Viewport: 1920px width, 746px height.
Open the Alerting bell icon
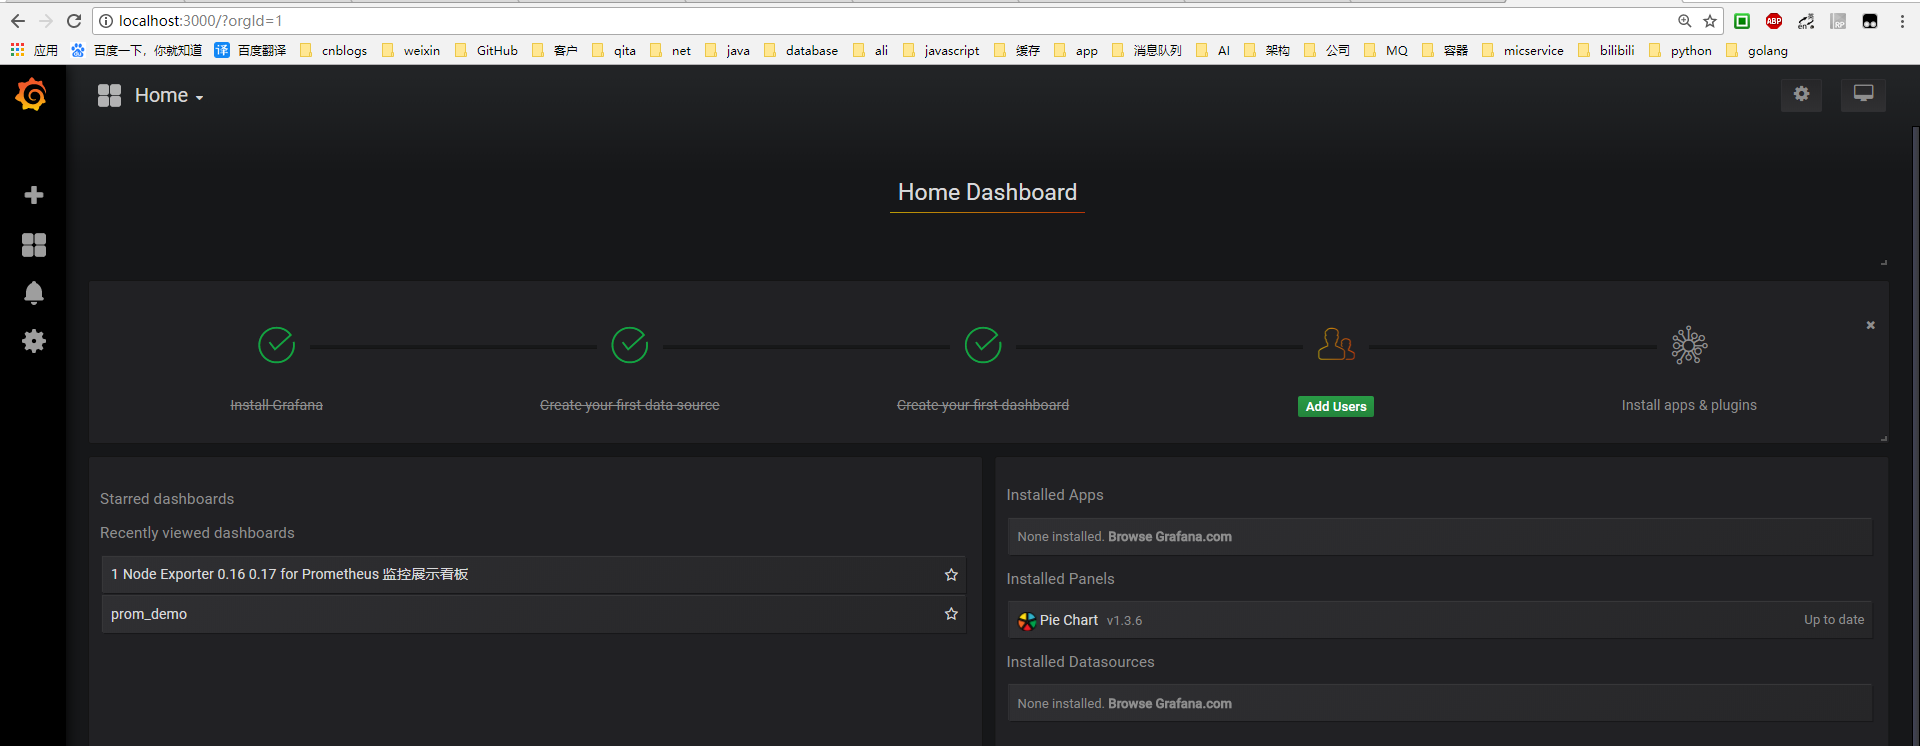(x=34, y=293)
